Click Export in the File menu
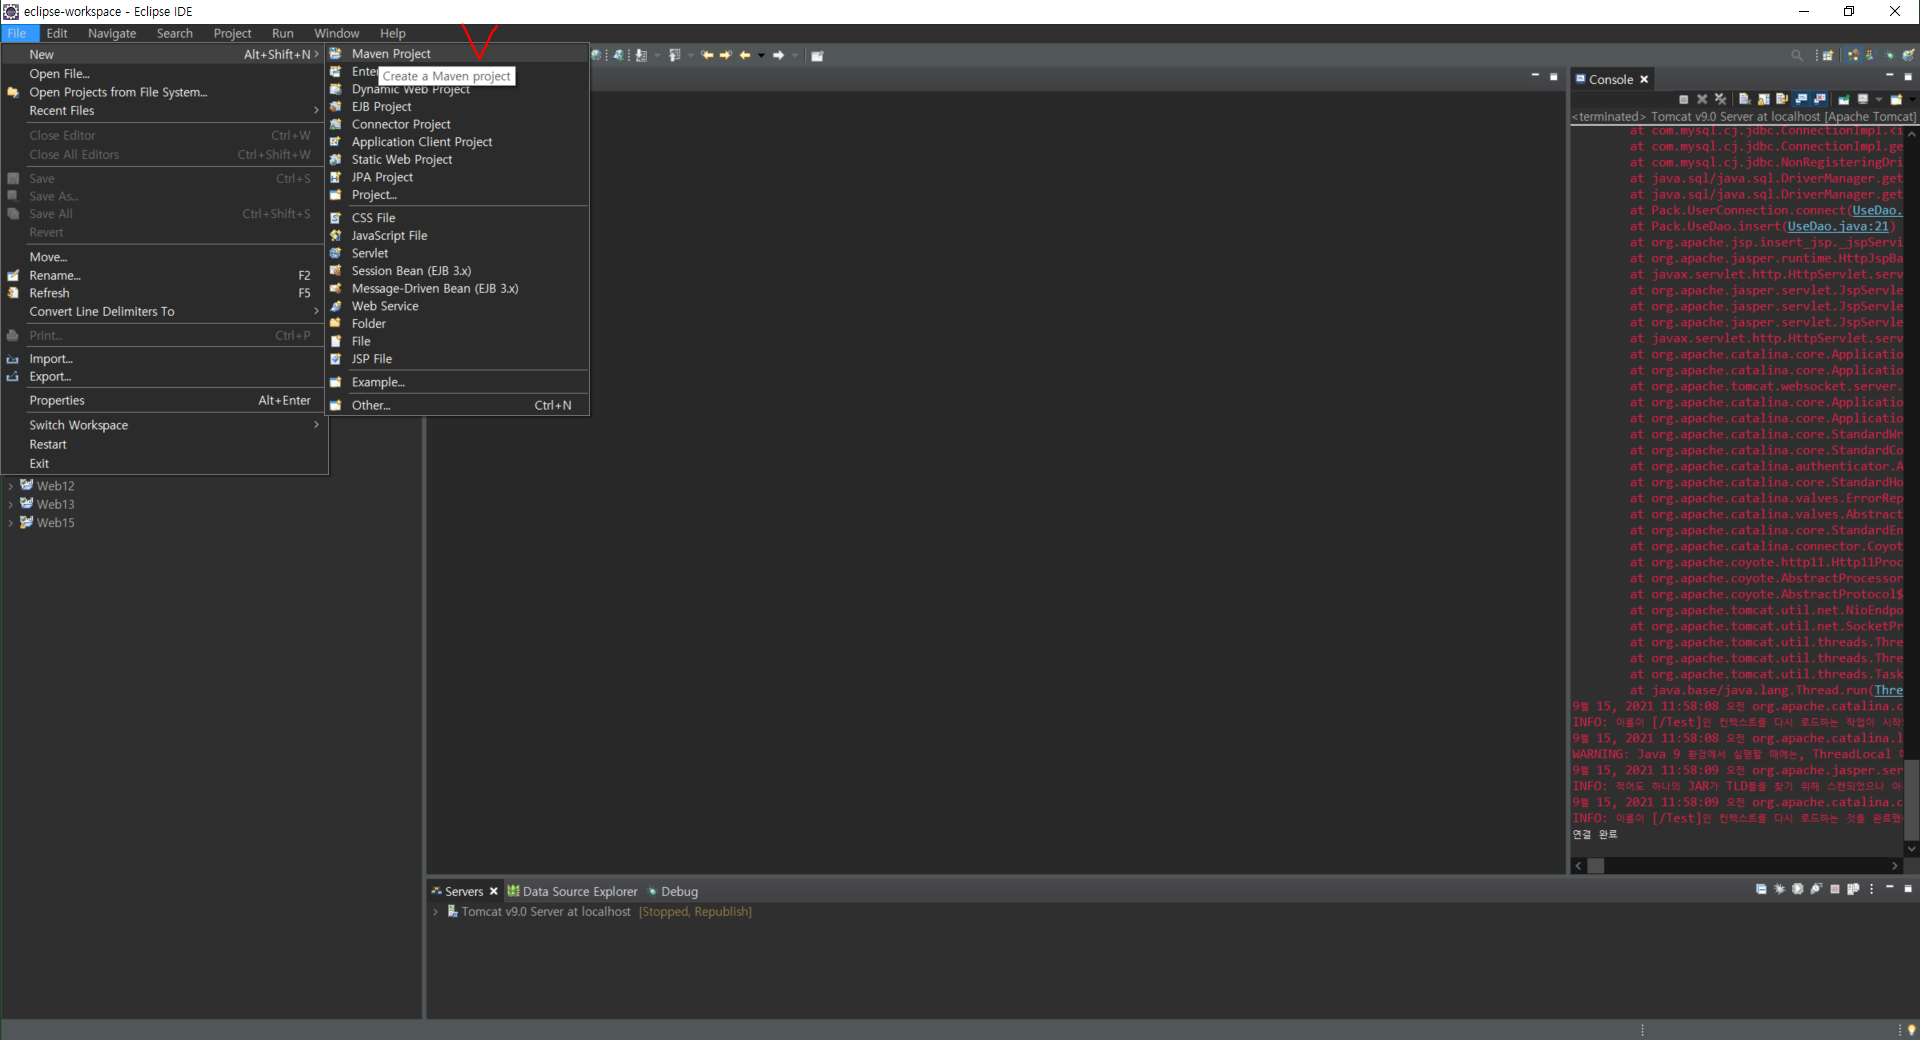 point(163,377)
